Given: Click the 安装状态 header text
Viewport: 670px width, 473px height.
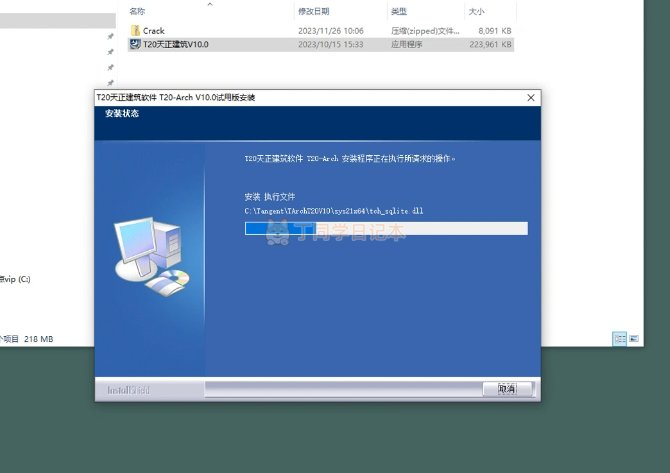Looking at the screenshot, I should tap(122, 114).
